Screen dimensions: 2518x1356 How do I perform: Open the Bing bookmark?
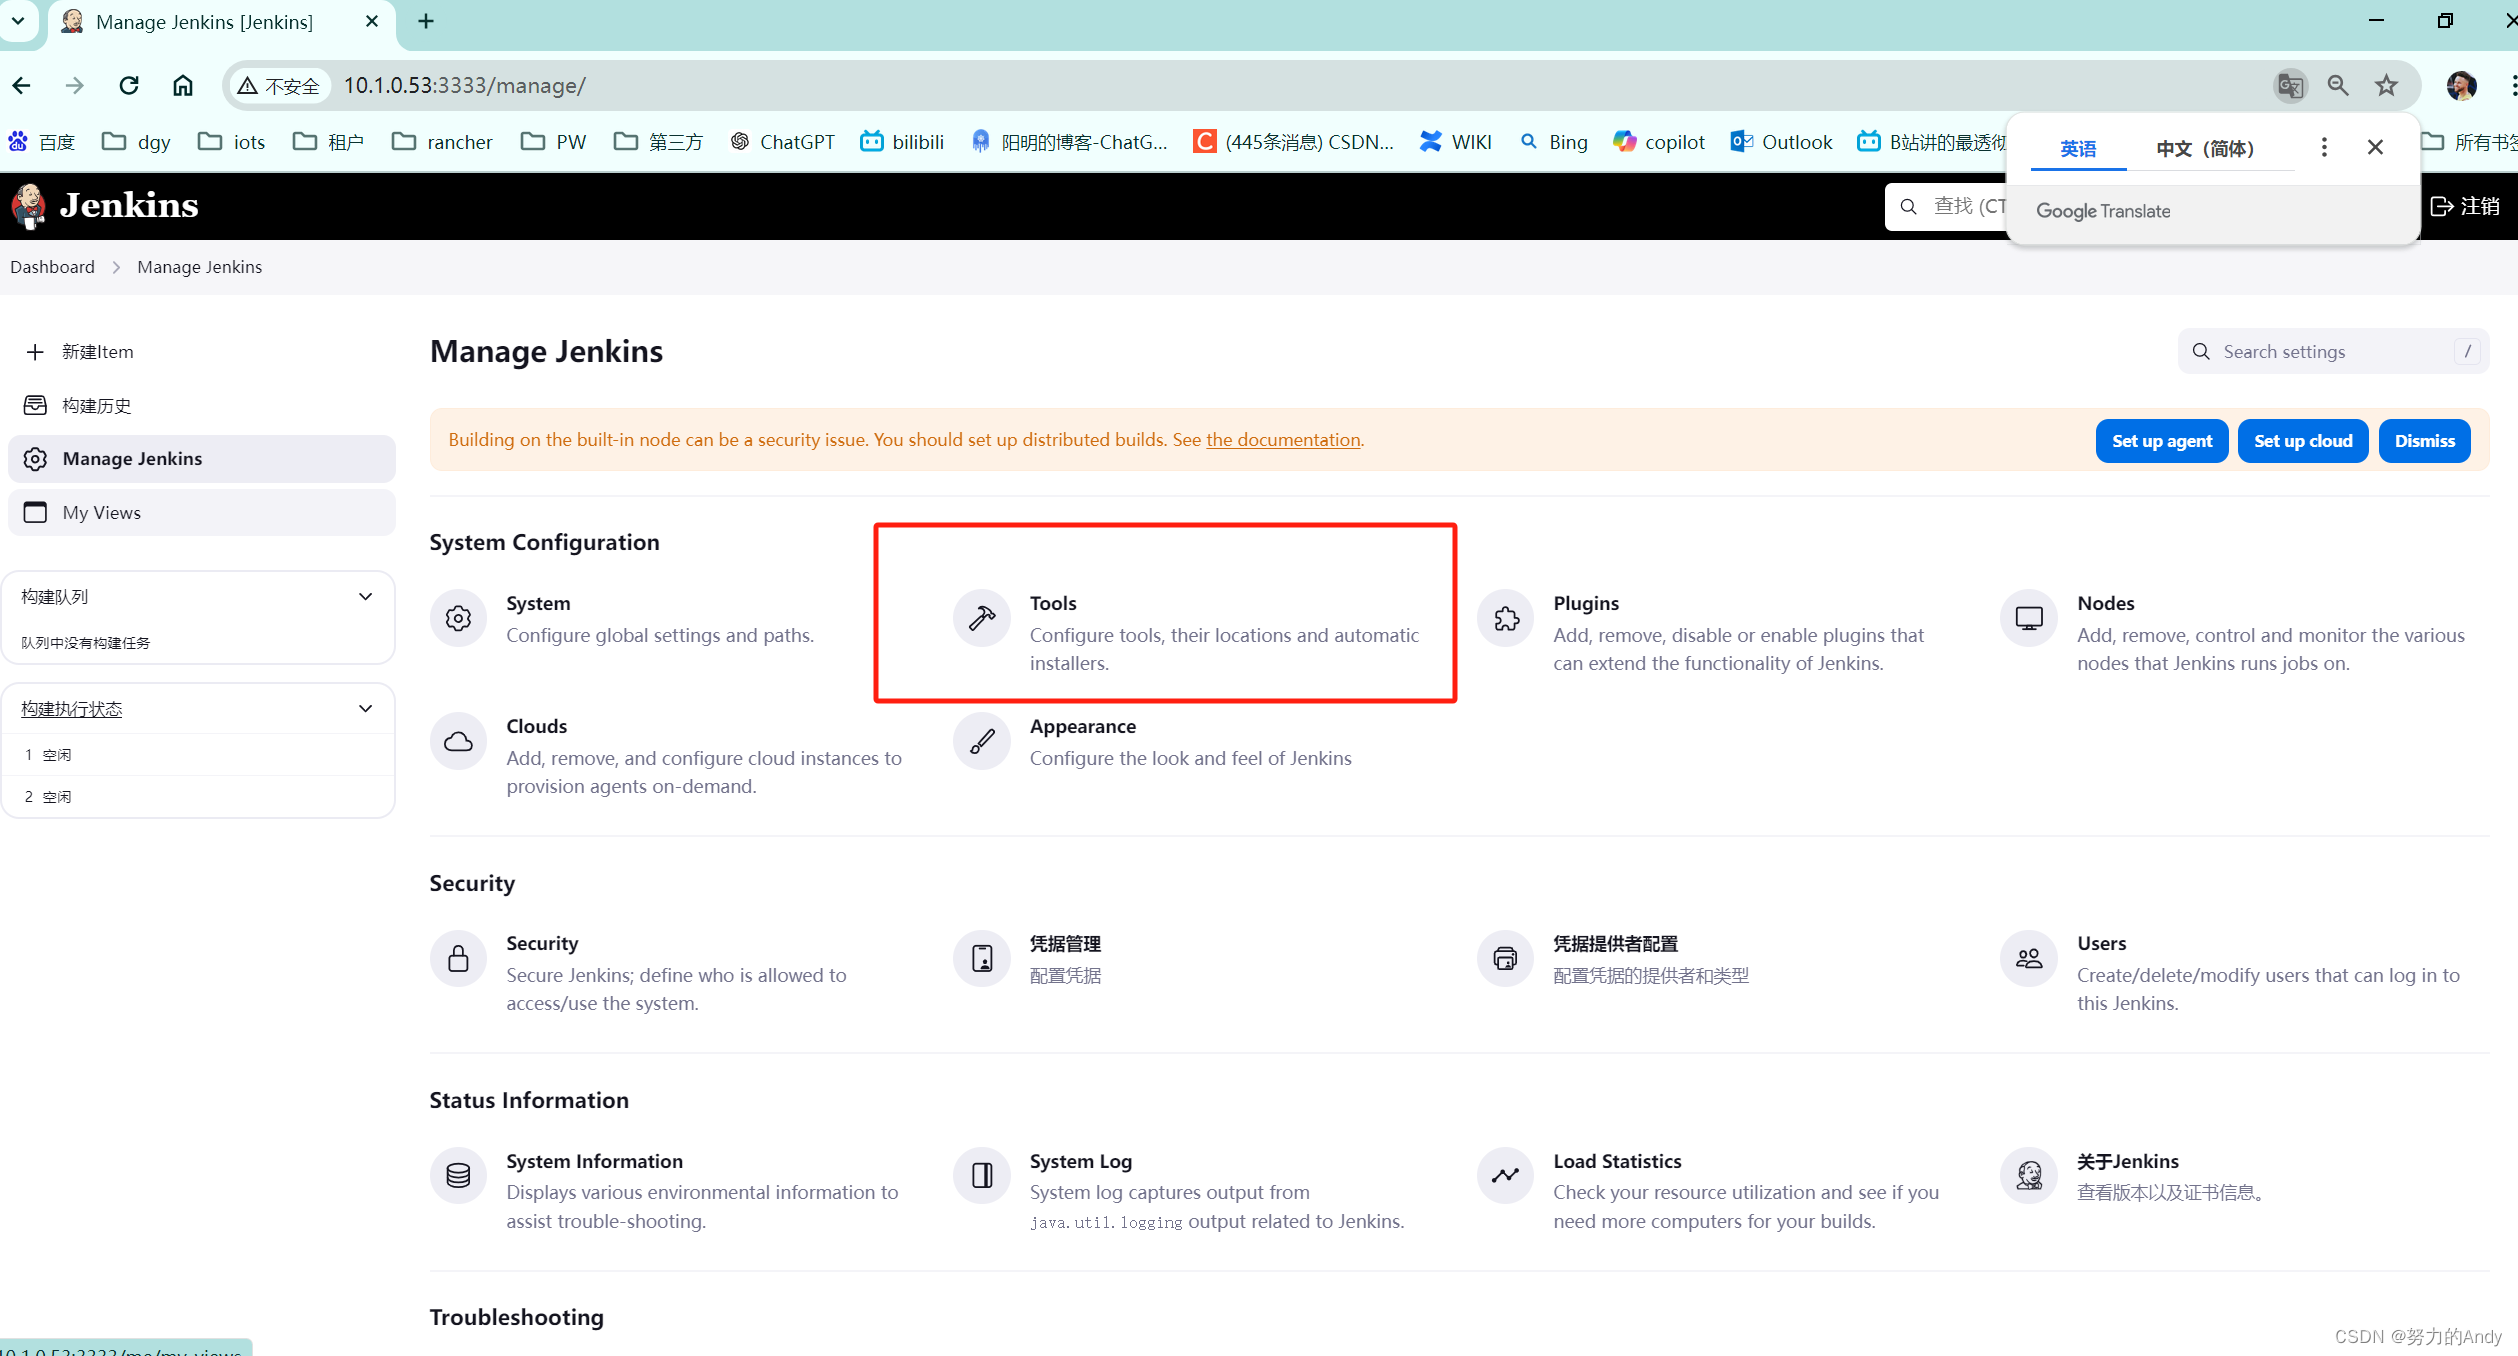[1554, 142]
